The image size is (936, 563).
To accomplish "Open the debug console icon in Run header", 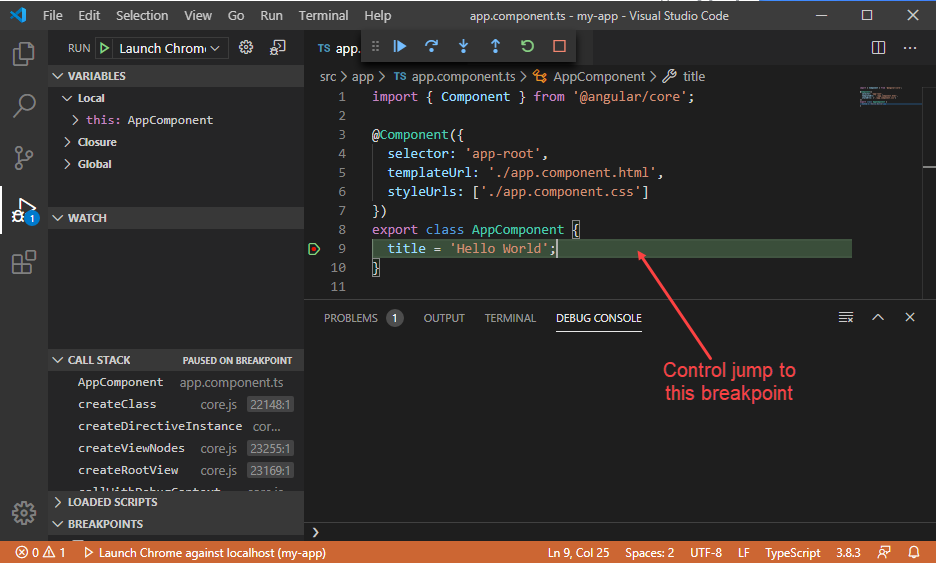I will coord(278,48).
